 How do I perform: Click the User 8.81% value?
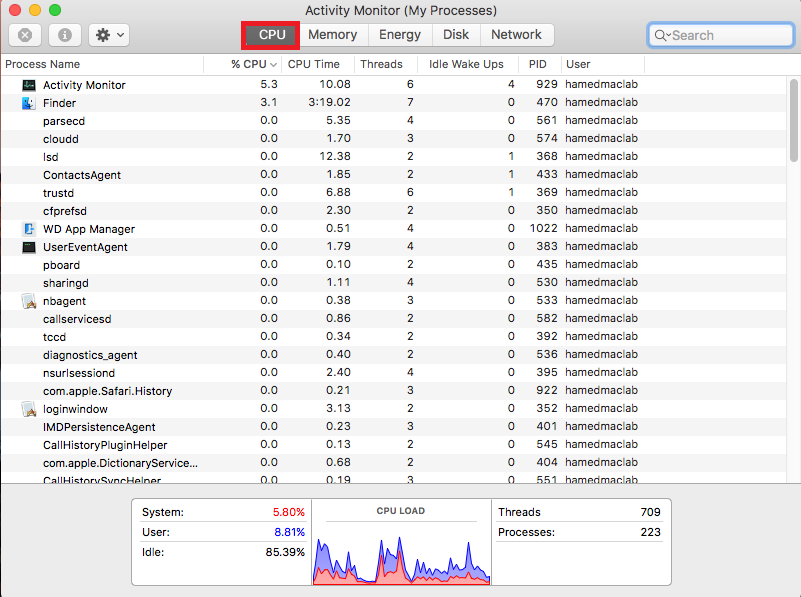pos(289,532)
